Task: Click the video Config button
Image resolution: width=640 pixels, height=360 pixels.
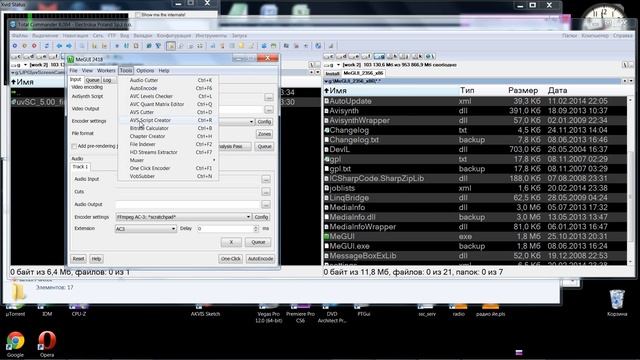Action: coord(264,122)
